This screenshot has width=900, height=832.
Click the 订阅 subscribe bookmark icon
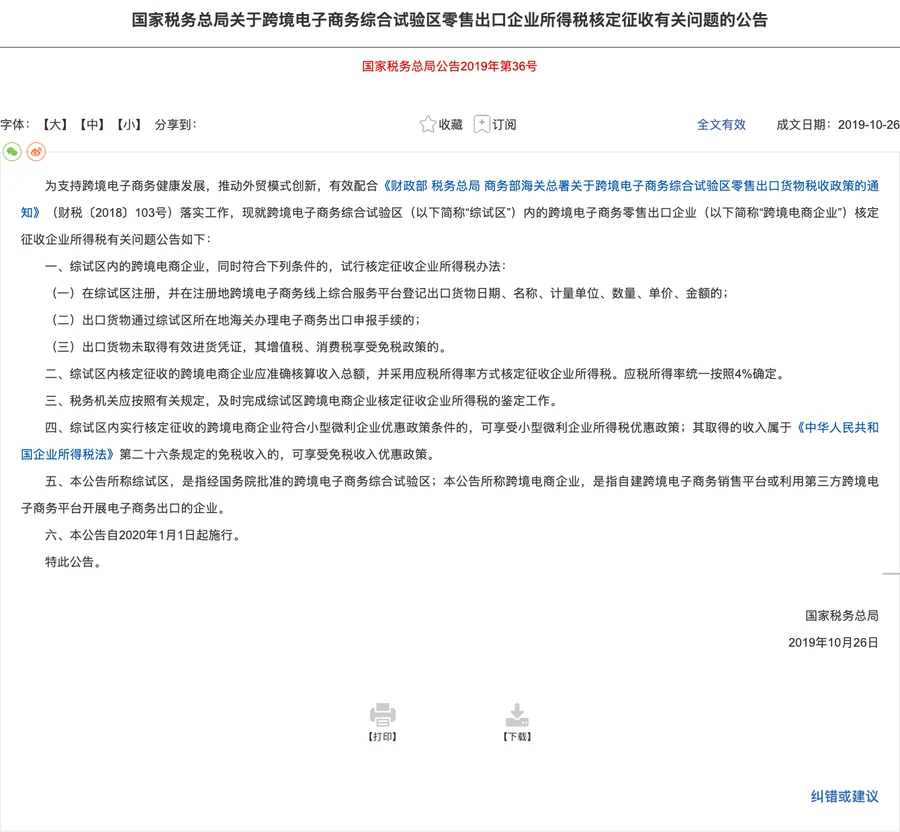click(x=481, y=125)
